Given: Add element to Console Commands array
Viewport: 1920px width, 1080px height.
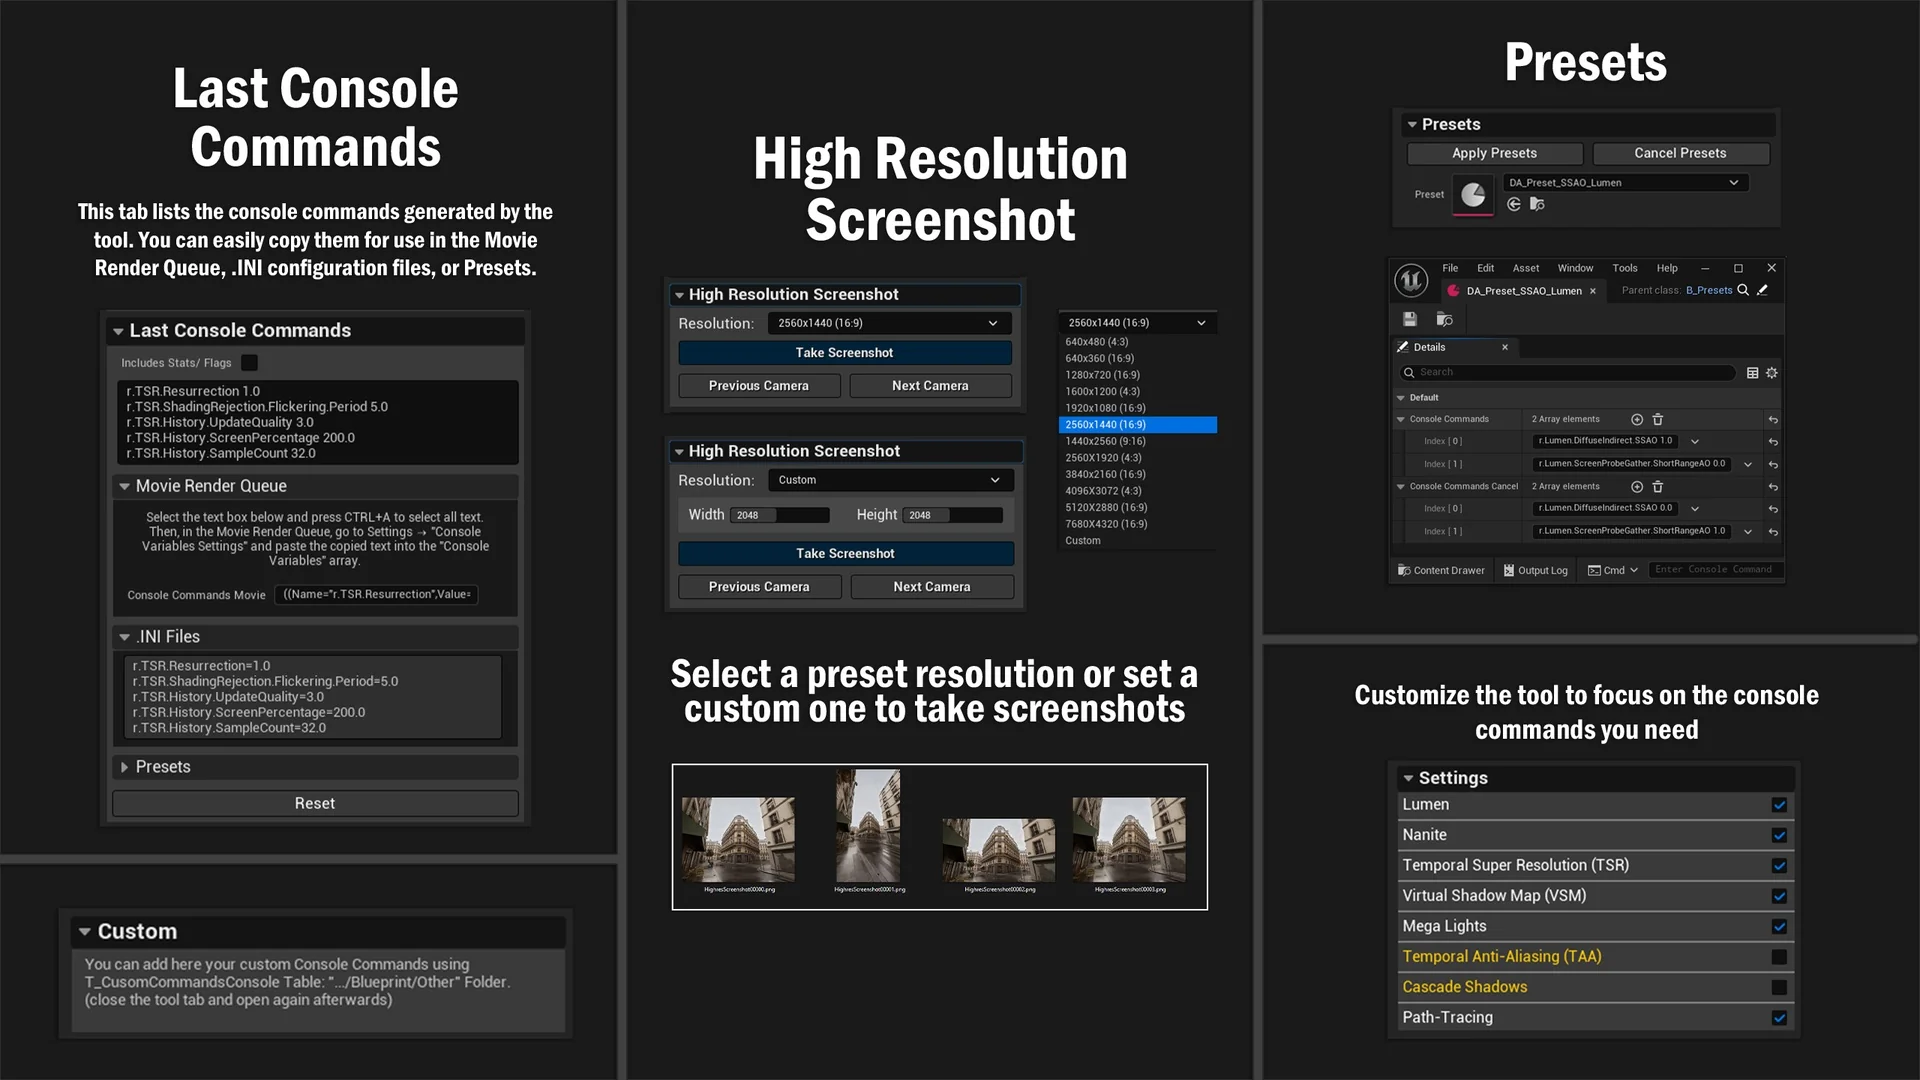Looking at the screenshot, I should [1637, 420].
